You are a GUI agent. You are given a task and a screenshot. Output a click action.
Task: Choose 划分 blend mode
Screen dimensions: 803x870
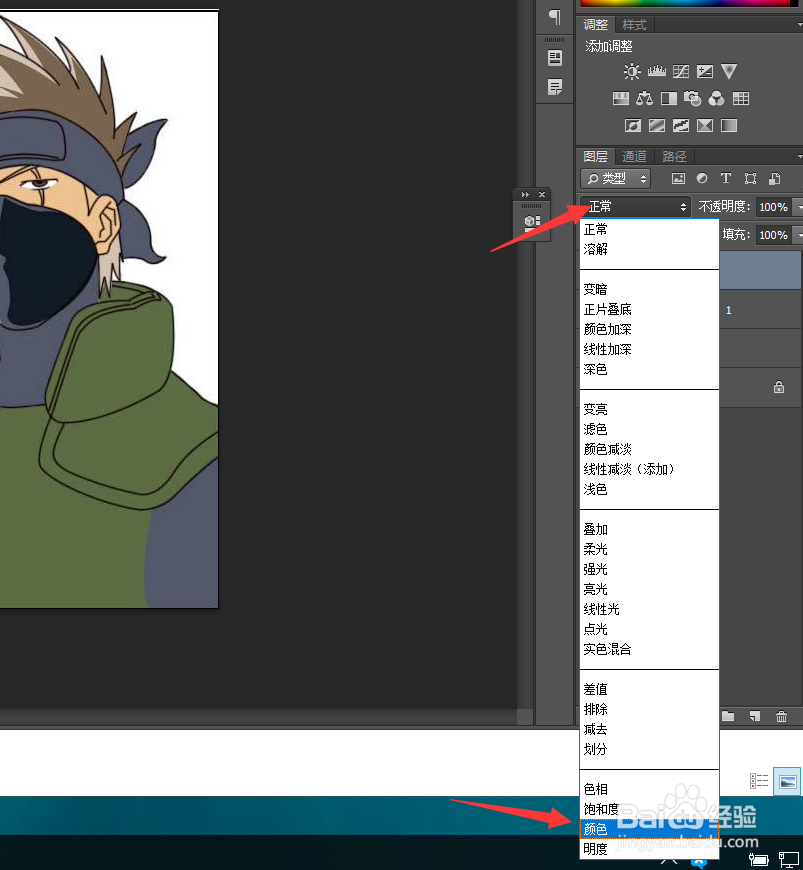pos(649,749)
